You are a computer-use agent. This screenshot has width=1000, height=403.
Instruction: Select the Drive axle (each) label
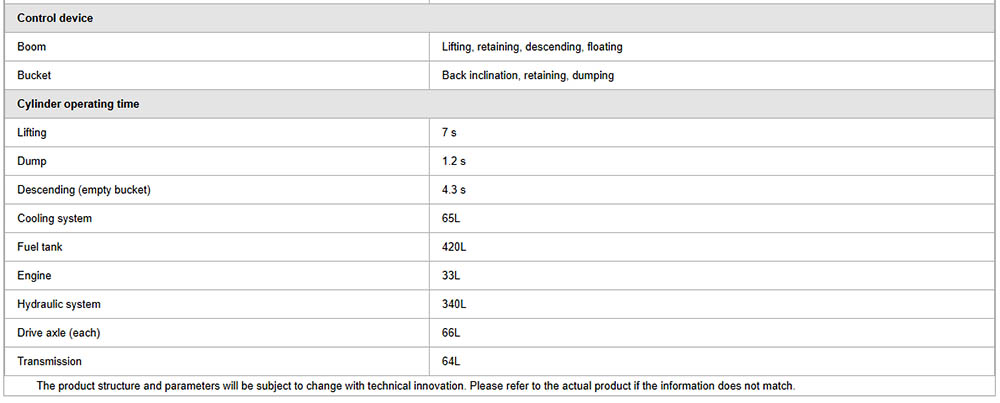[59, 332]
